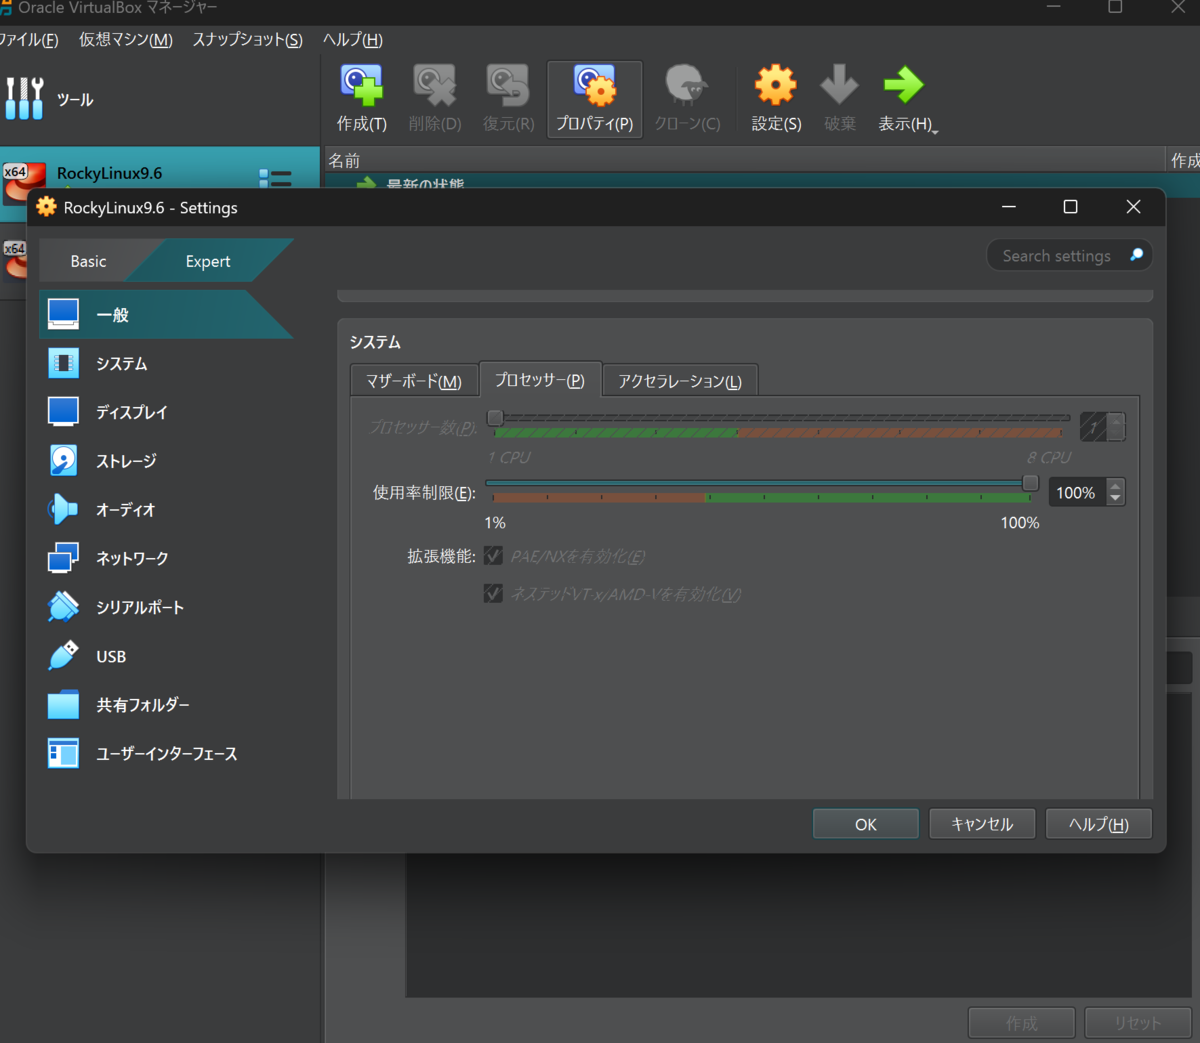Viewport: 1200px width, 1043px height.
Task: Switch to Basic settings mode
Action: [x=88, y=261]
